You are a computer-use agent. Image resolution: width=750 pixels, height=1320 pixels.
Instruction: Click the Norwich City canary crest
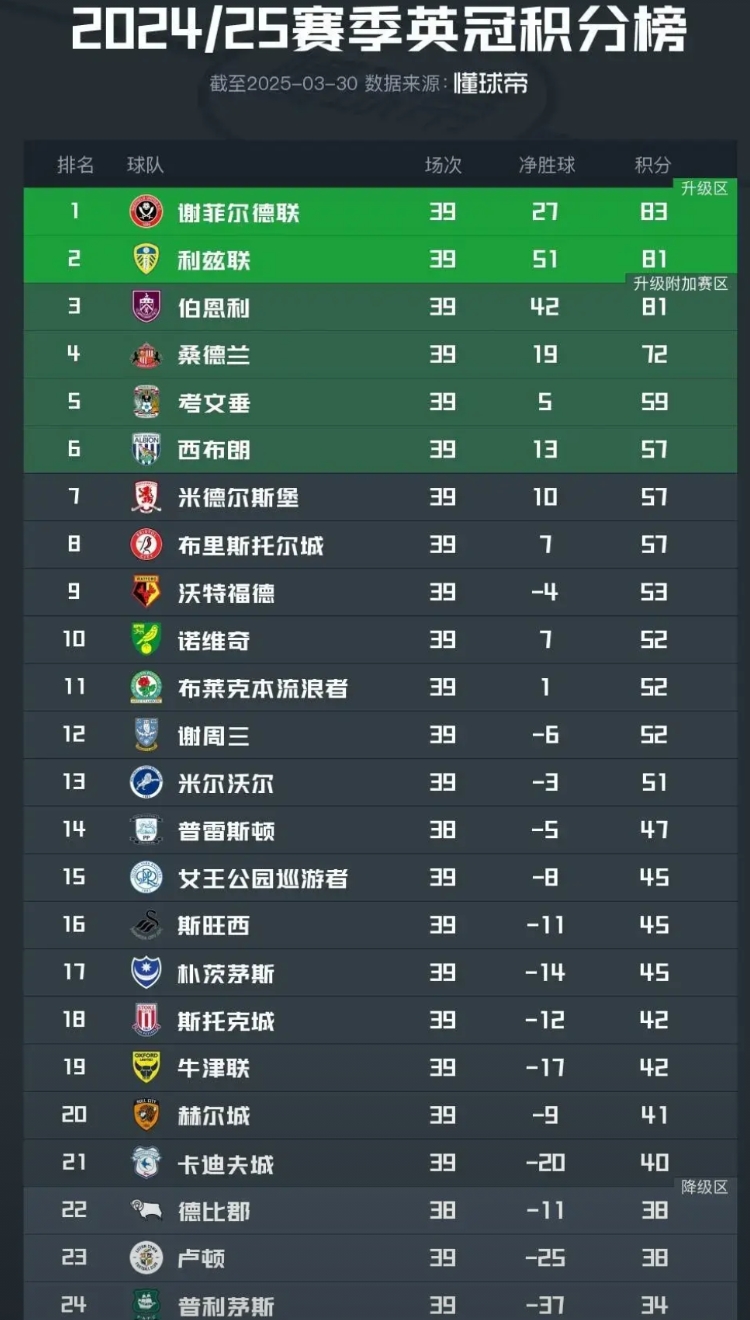[x=146, y=640]
